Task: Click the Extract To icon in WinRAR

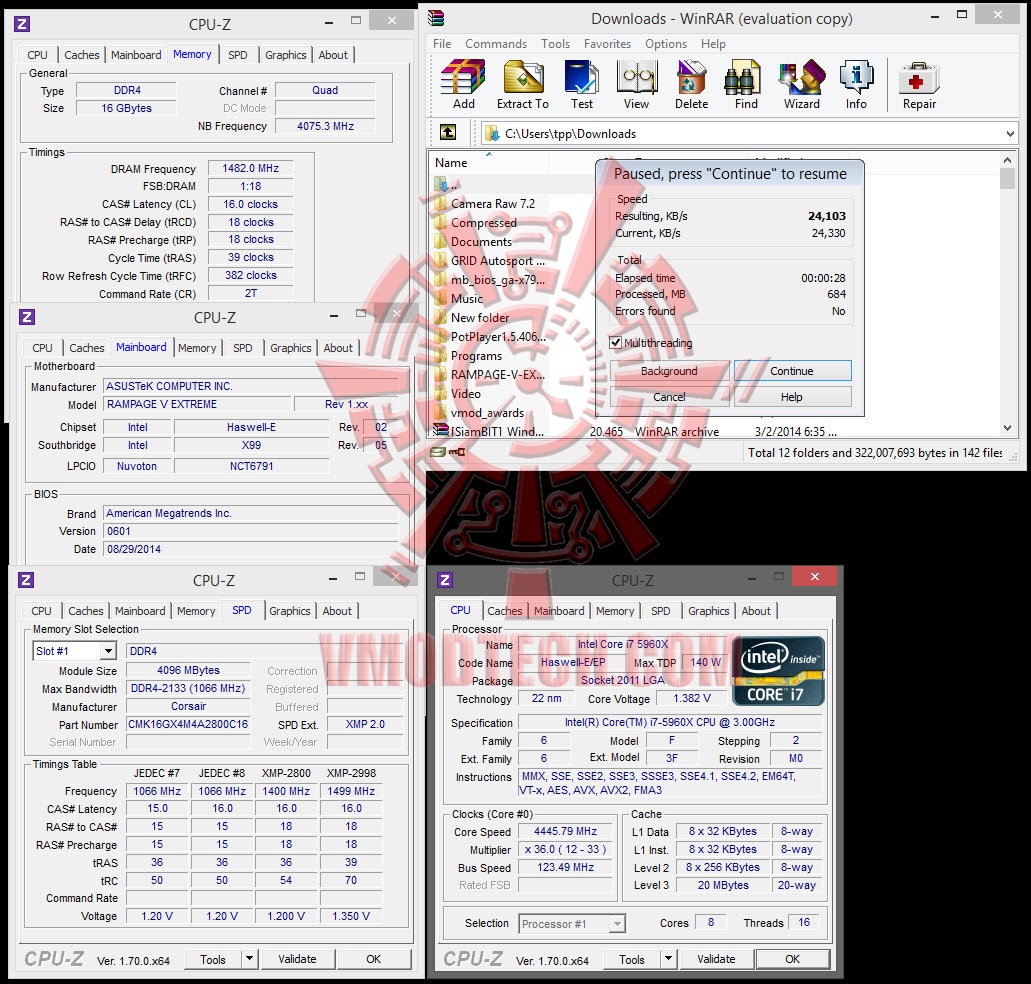Action: tap(523, 77)
